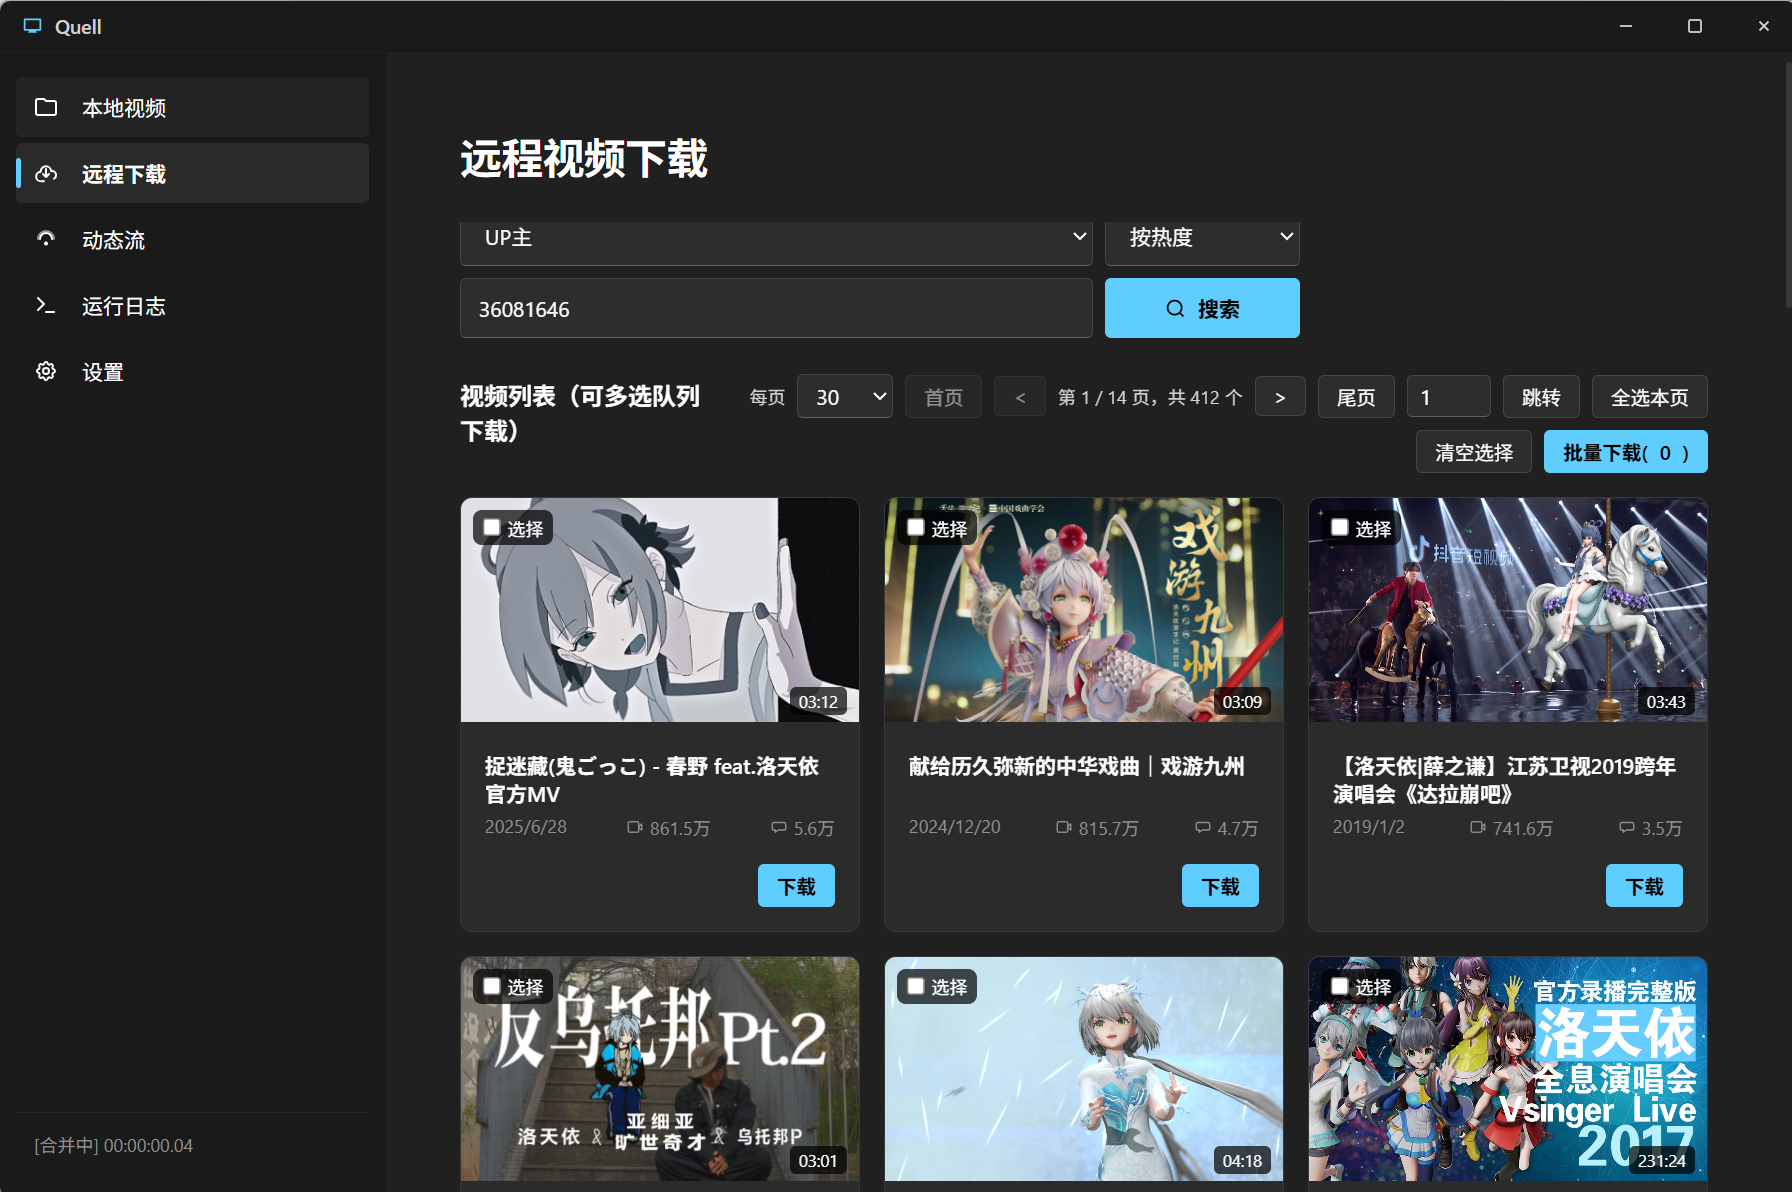Switch to the 远程下载 tab

tap(123, 173)
